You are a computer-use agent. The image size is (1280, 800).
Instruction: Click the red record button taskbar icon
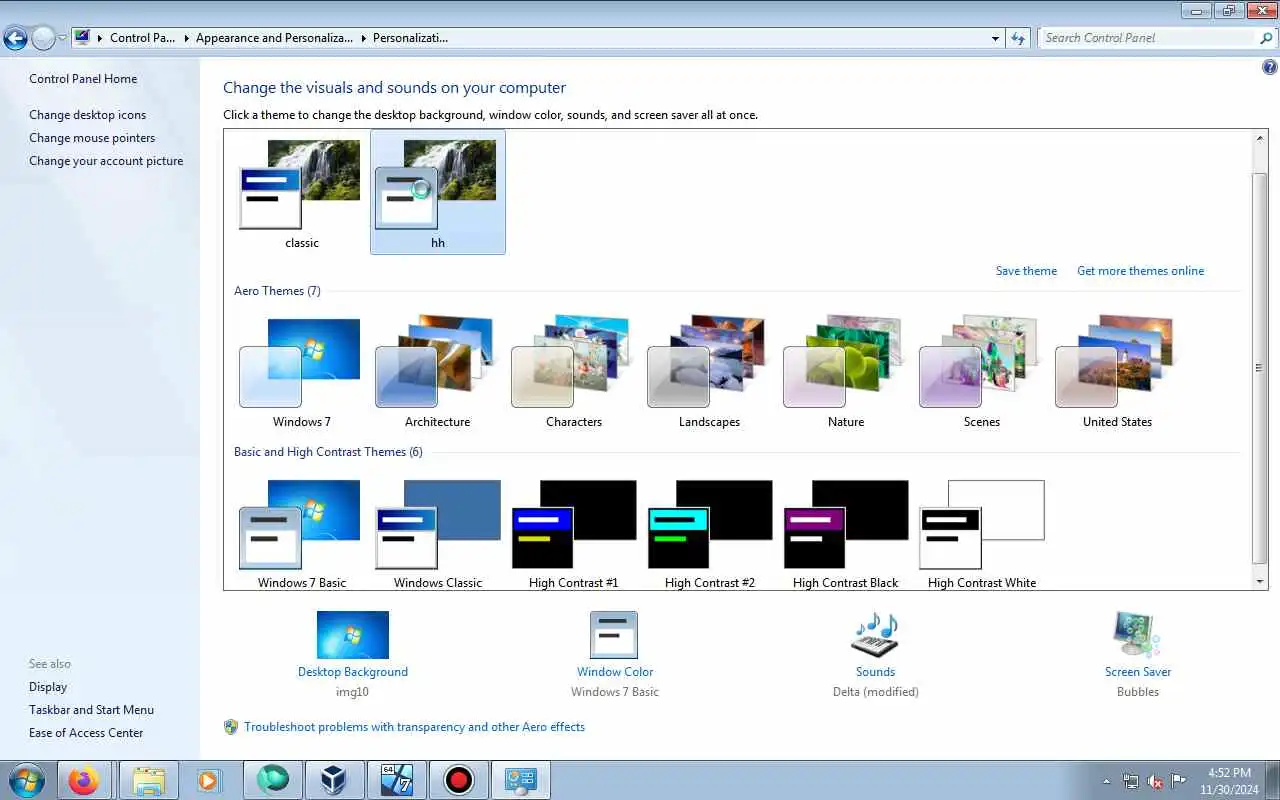tap(459, 780)
